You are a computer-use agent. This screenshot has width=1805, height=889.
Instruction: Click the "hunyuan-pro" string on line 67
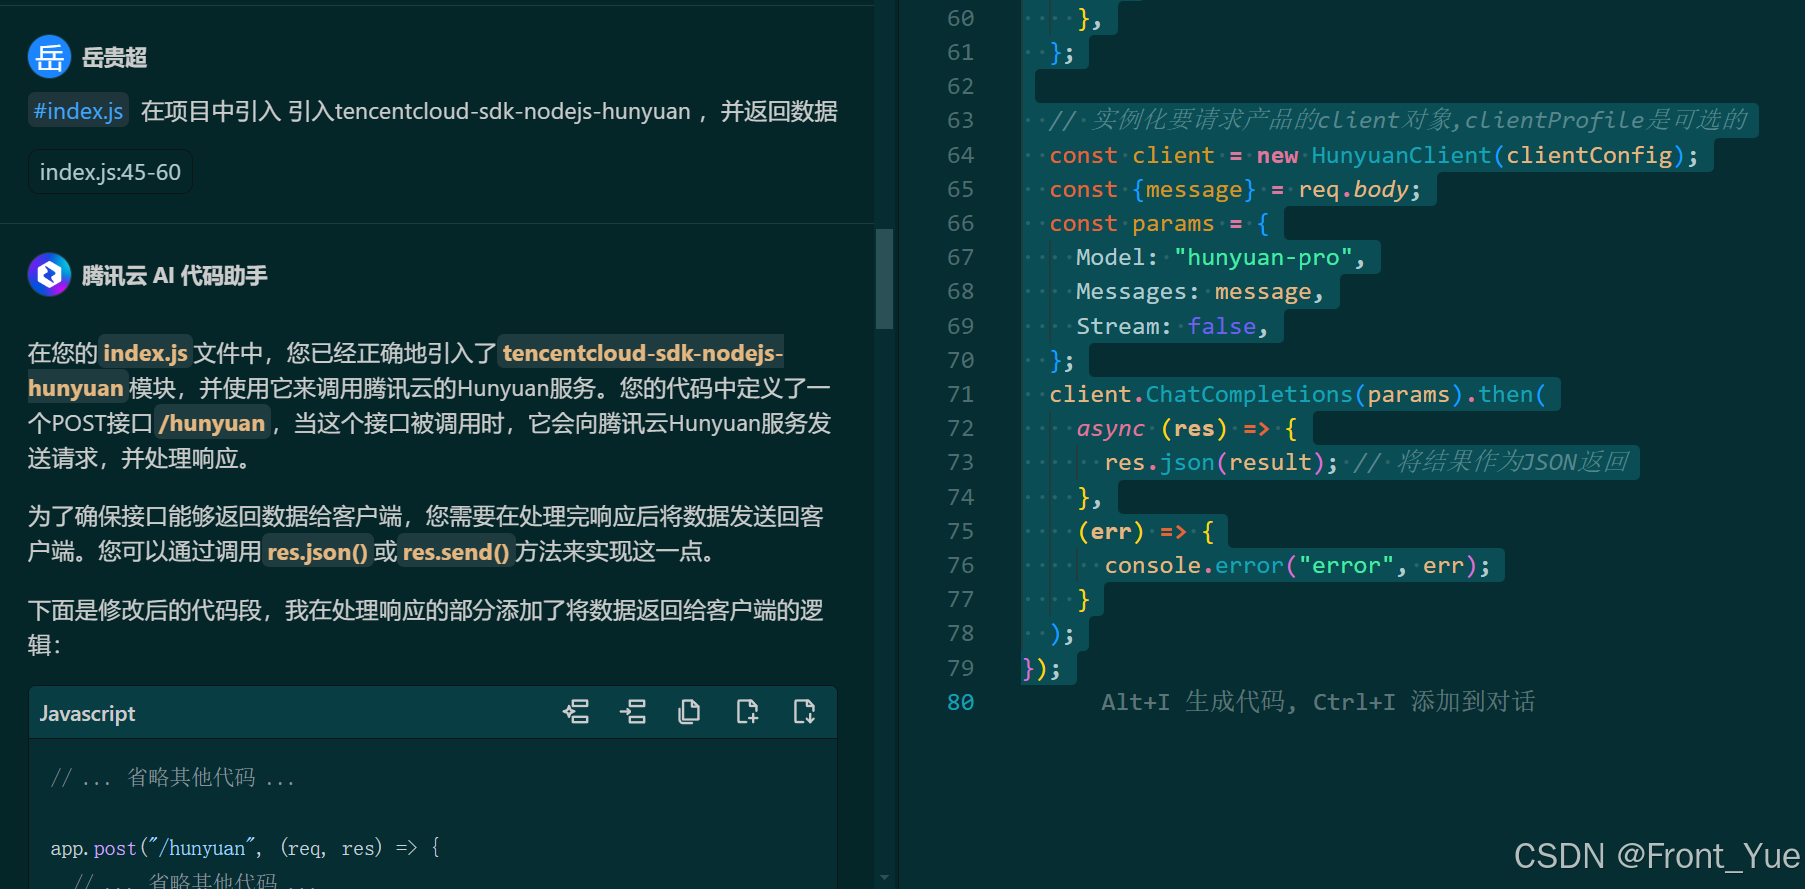(1263, 258)
